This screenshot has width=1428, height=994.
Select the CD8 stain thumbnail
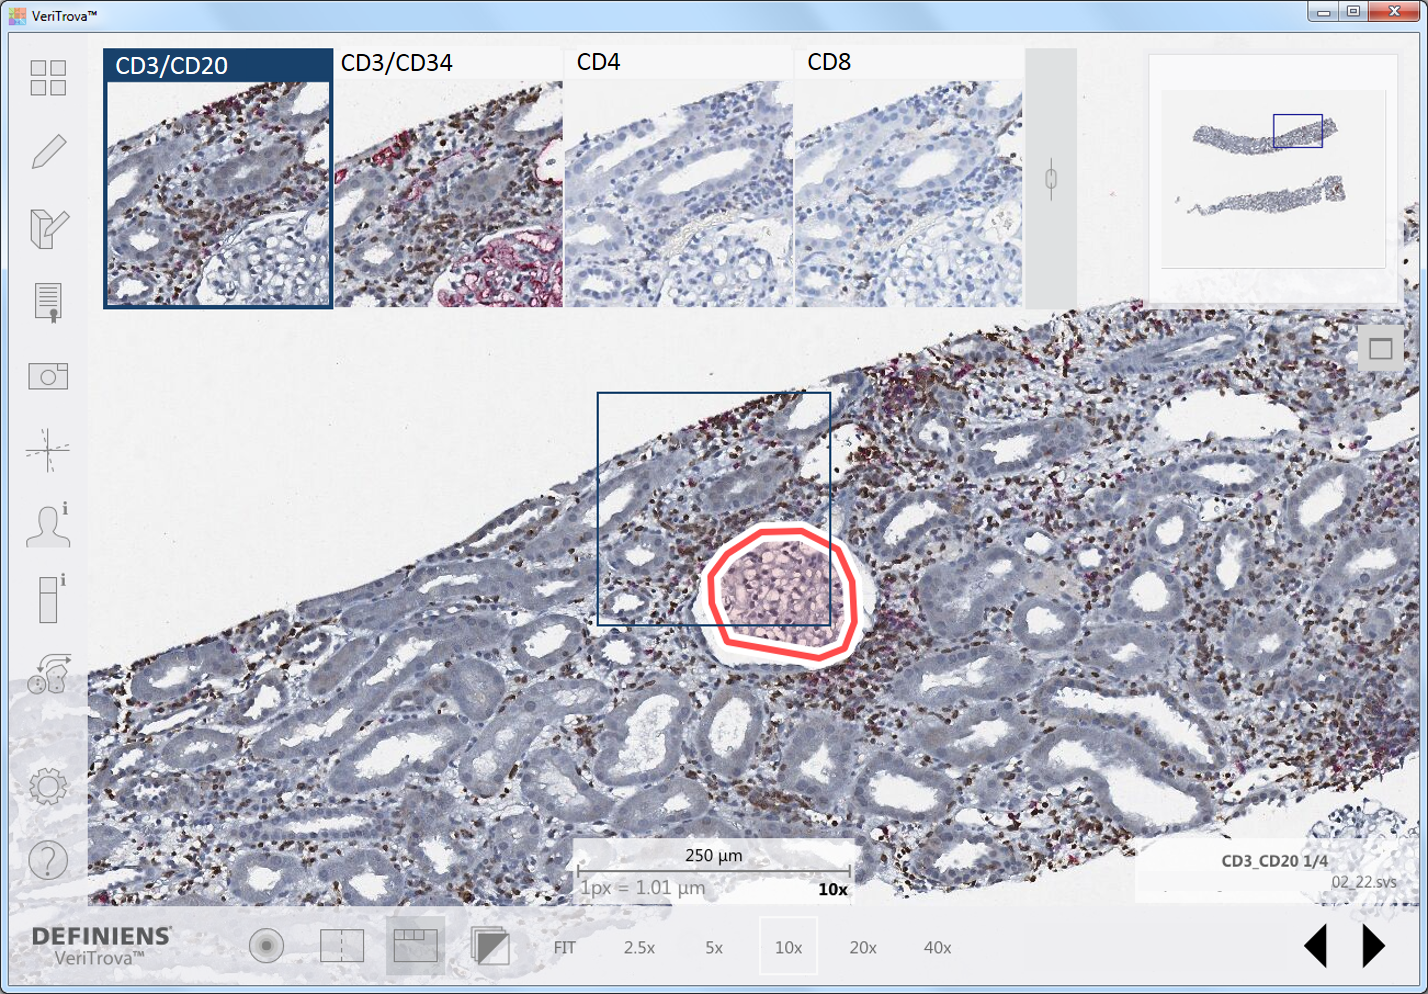(x=909, y=178)
